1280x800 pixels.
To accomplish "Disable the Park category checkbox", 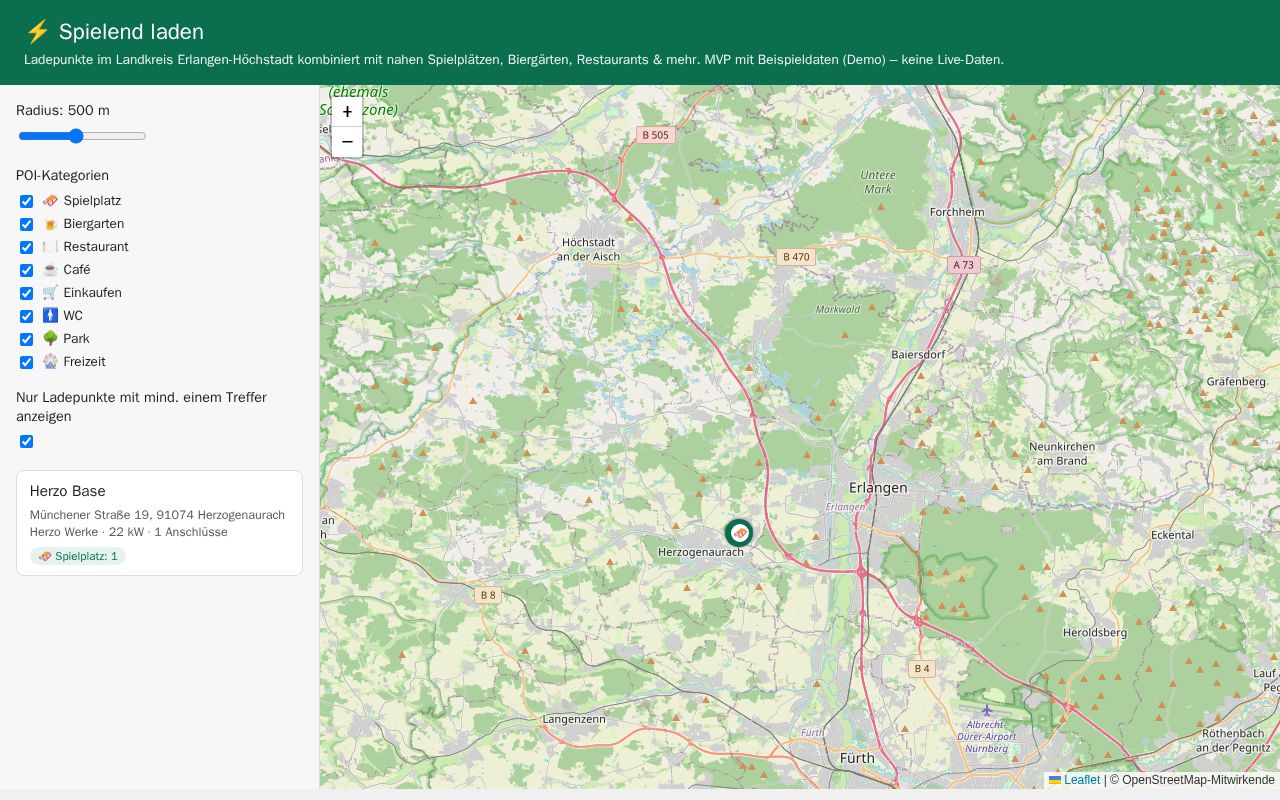I will (x=27, y=339).
